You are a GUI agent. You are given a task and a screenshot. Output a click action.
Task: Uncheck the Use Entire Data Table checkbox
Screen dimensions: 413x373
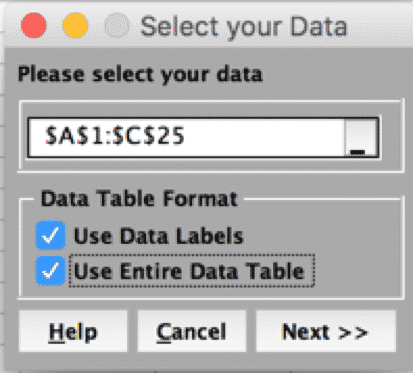pos(50,271)
